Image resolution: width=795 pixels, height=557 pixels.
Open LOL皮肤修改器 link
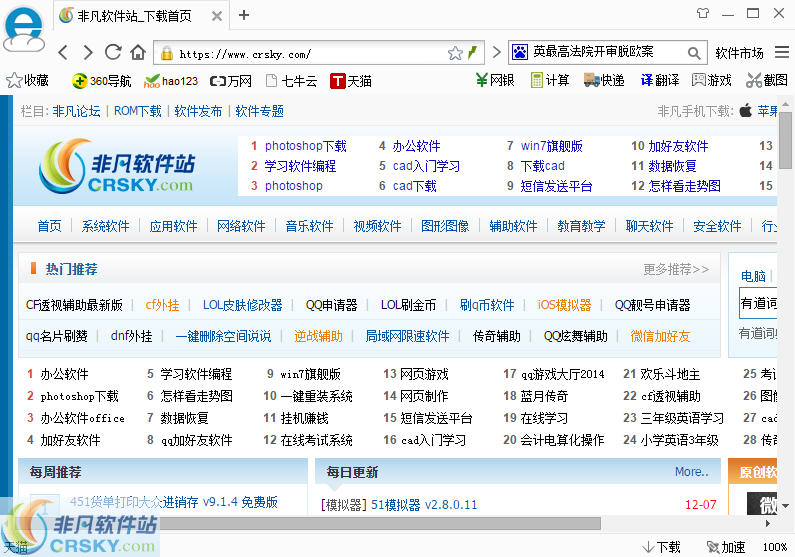[x=242, y=305]
